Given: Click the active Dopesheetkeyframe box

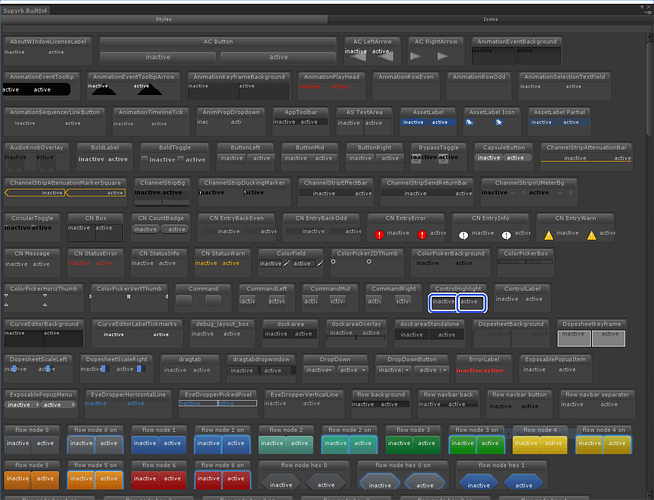Looking at the screenshot, I should click(609, 338).
